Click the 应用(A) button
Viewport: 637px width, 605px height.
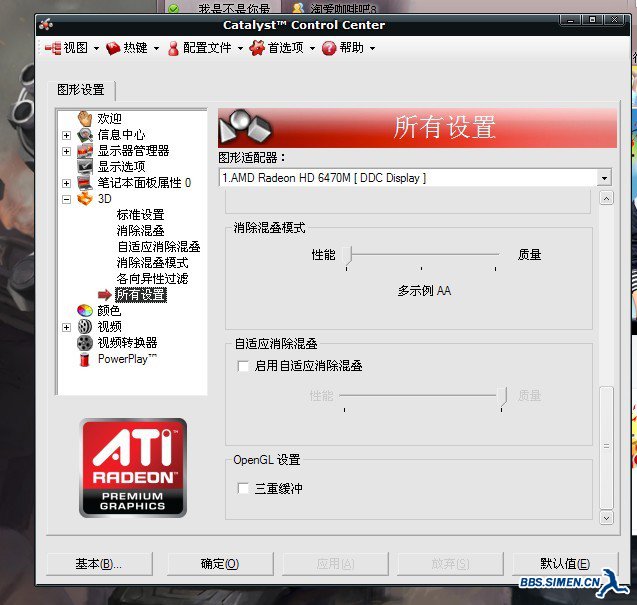coord(335,564)
